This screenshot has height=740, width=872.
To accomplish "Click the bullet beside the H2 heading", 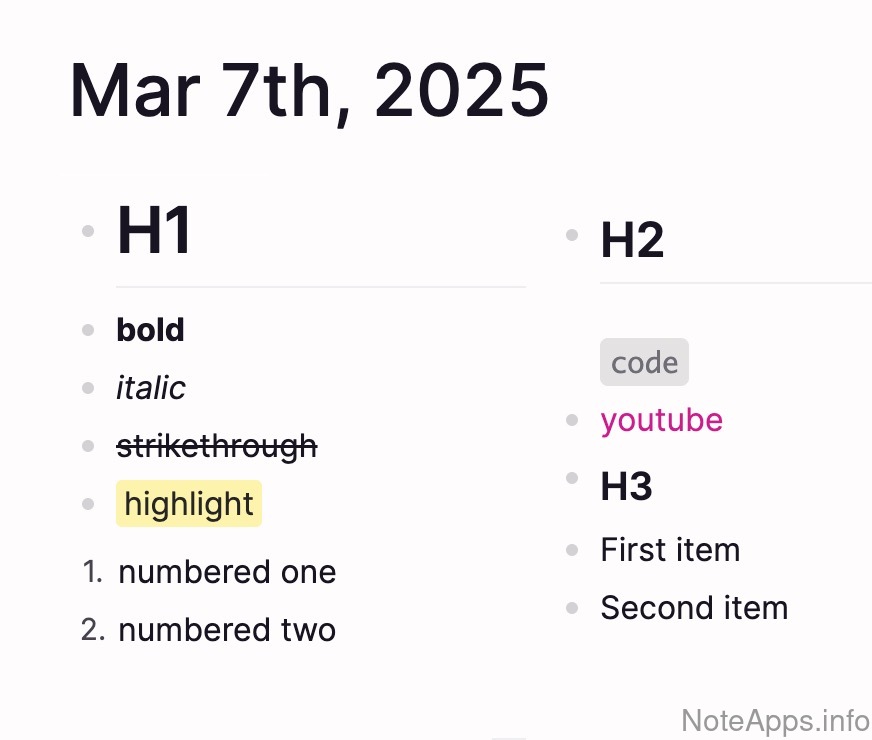I will tap(572, 236).
